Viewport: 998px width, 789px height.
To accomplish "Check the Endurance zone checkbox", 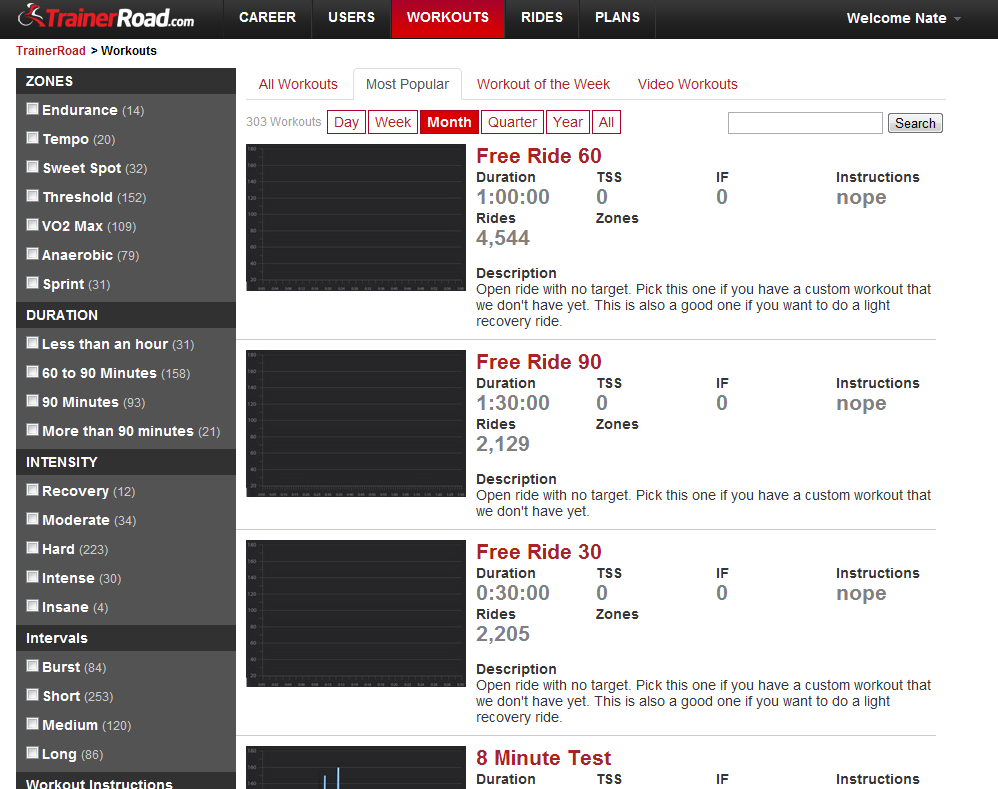I will click(x=32, y=109).
